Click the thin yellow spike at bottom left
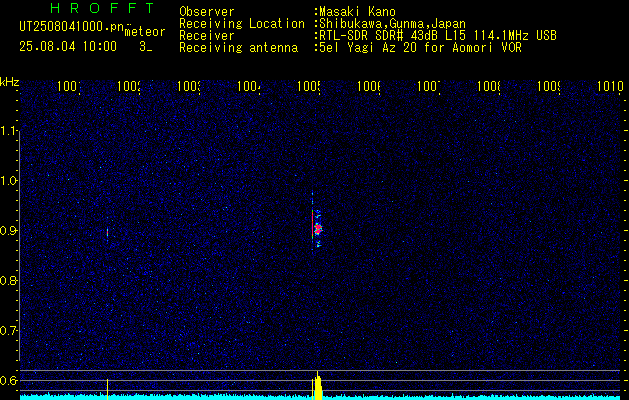The width and height of the screenshot is (629, 400). pos(108,389)
